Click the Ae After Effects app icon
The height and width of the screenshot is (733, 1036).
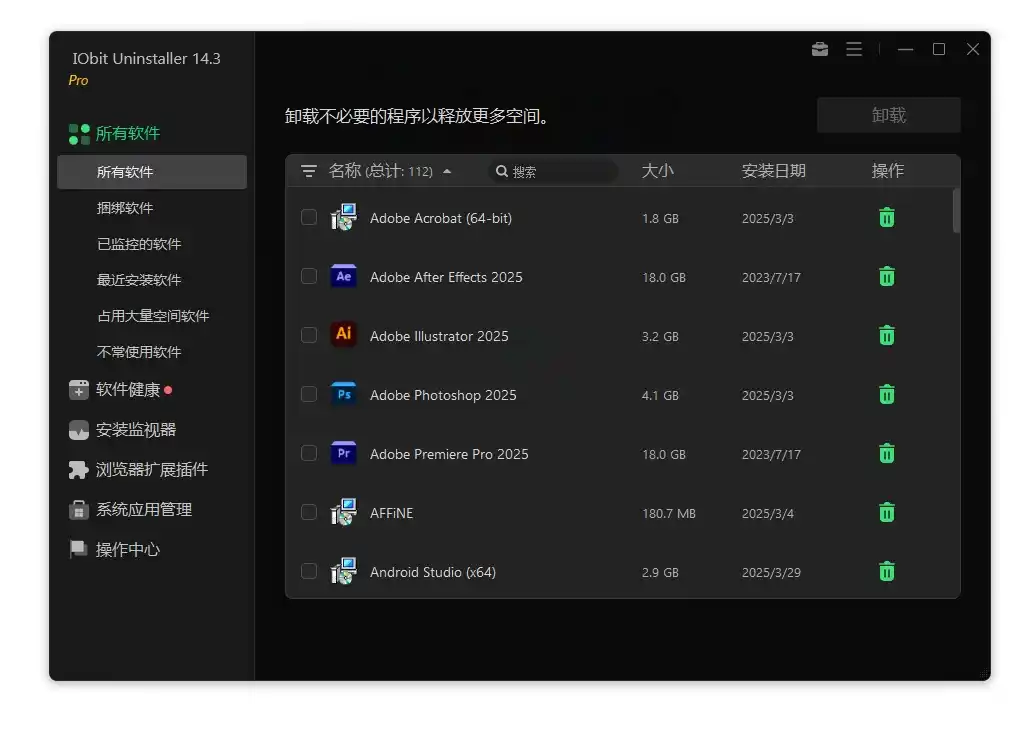coord(344,276)
